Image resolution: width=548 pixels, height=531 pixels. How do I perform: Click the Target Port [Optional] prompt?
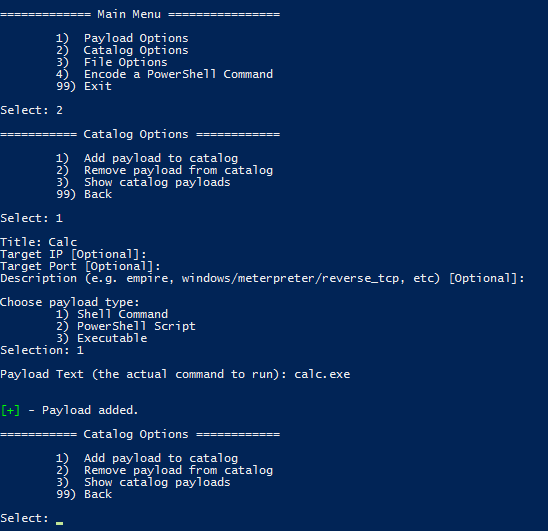tap(80, 266)
